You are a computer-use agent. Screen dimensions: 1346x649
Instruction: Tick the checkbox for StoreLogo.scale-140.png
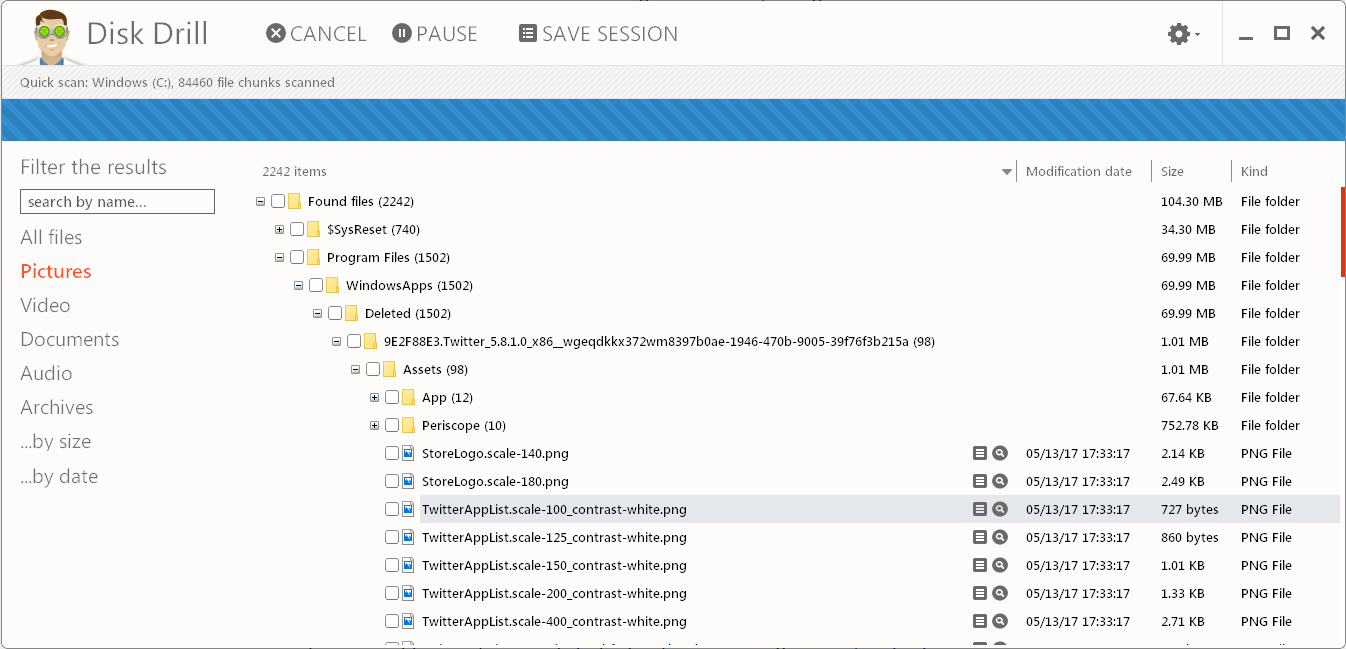click(x=392, y=454)
